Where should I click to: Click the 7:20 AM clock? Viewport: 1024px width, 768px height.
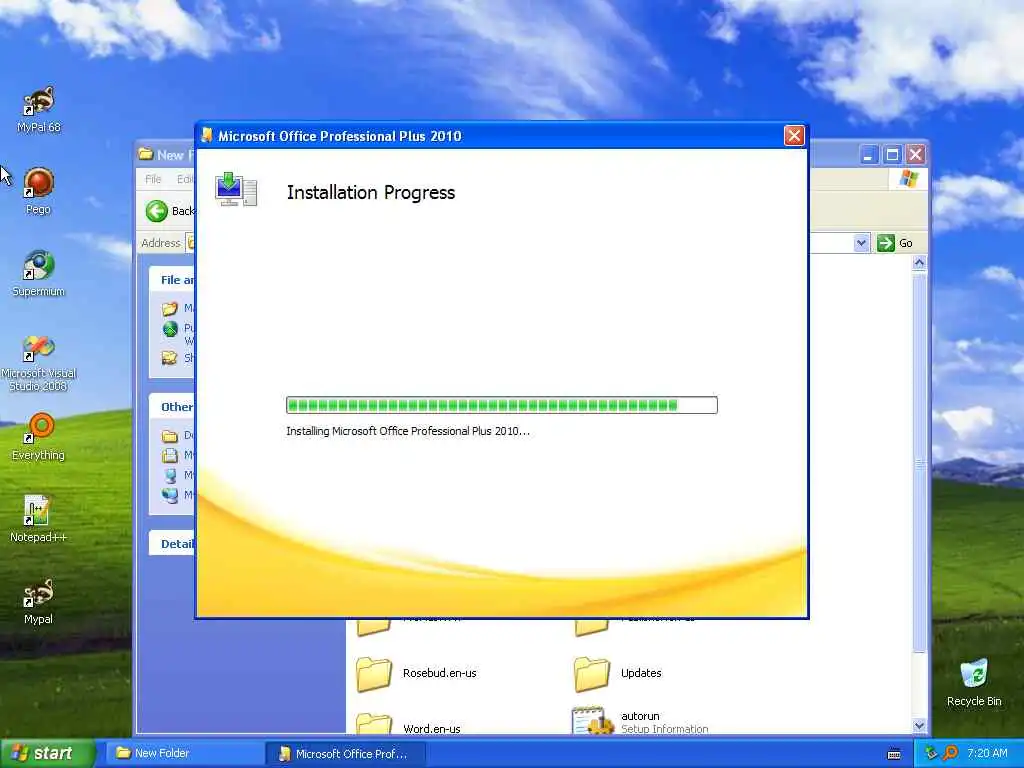tap(987, 754)
